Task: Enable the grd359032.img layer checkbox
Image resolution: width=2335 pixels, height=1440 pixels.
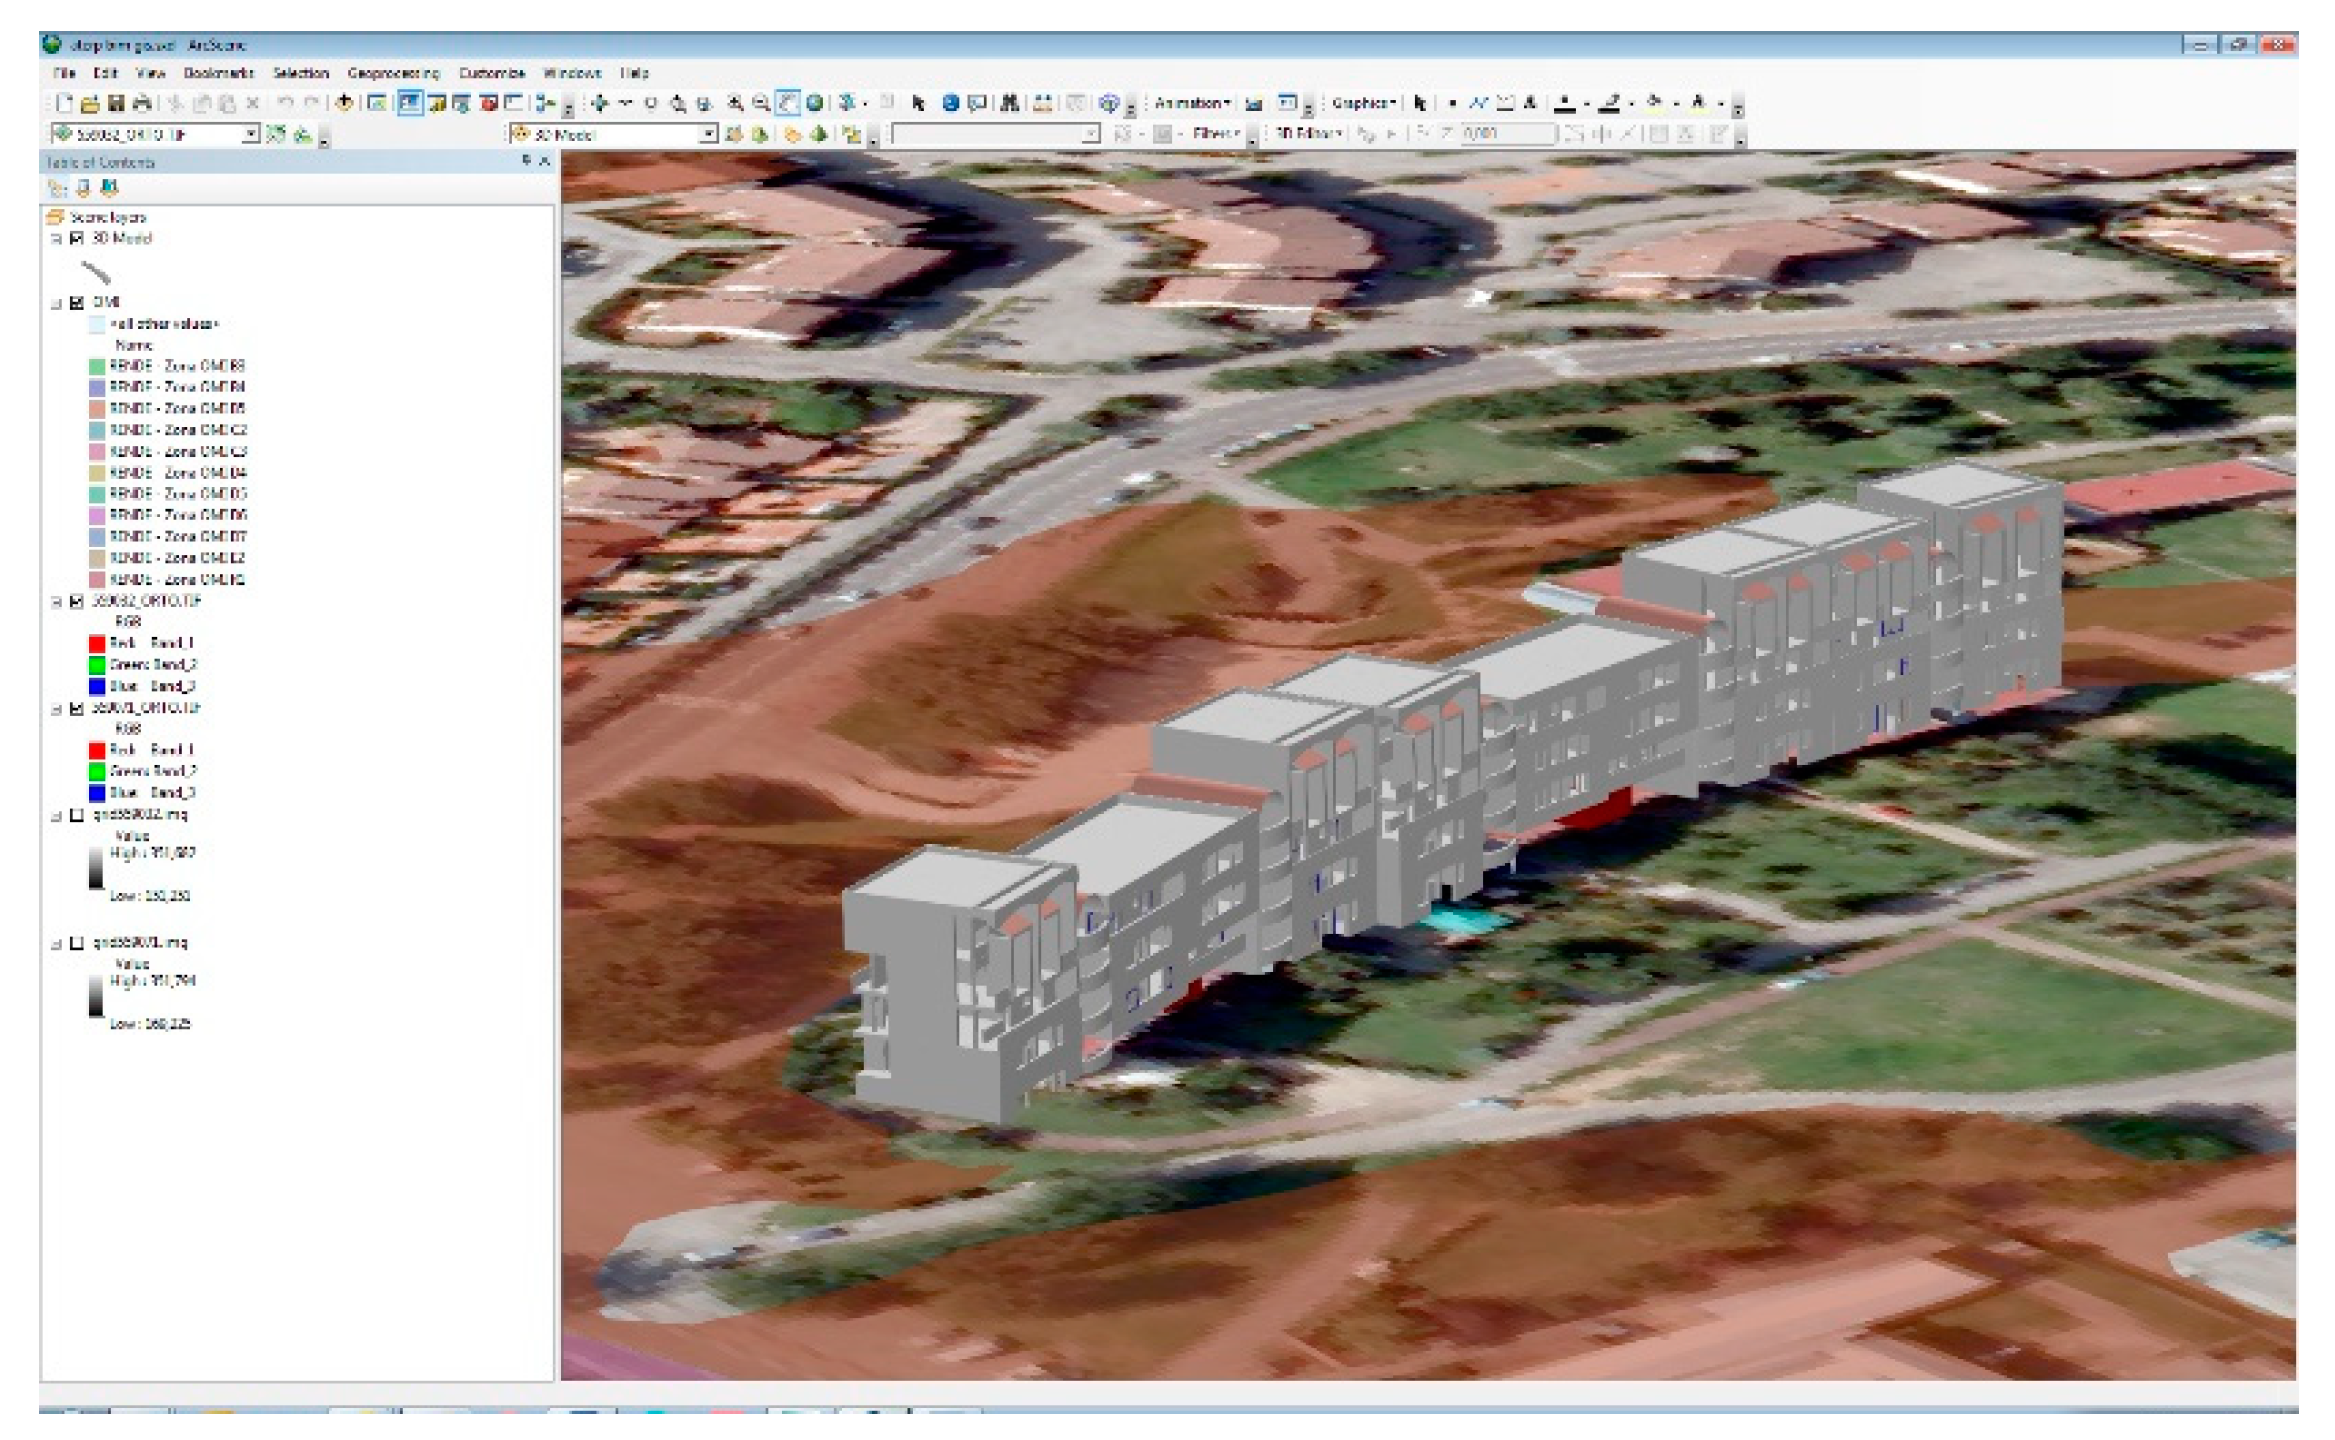Action: pos(77,815)
